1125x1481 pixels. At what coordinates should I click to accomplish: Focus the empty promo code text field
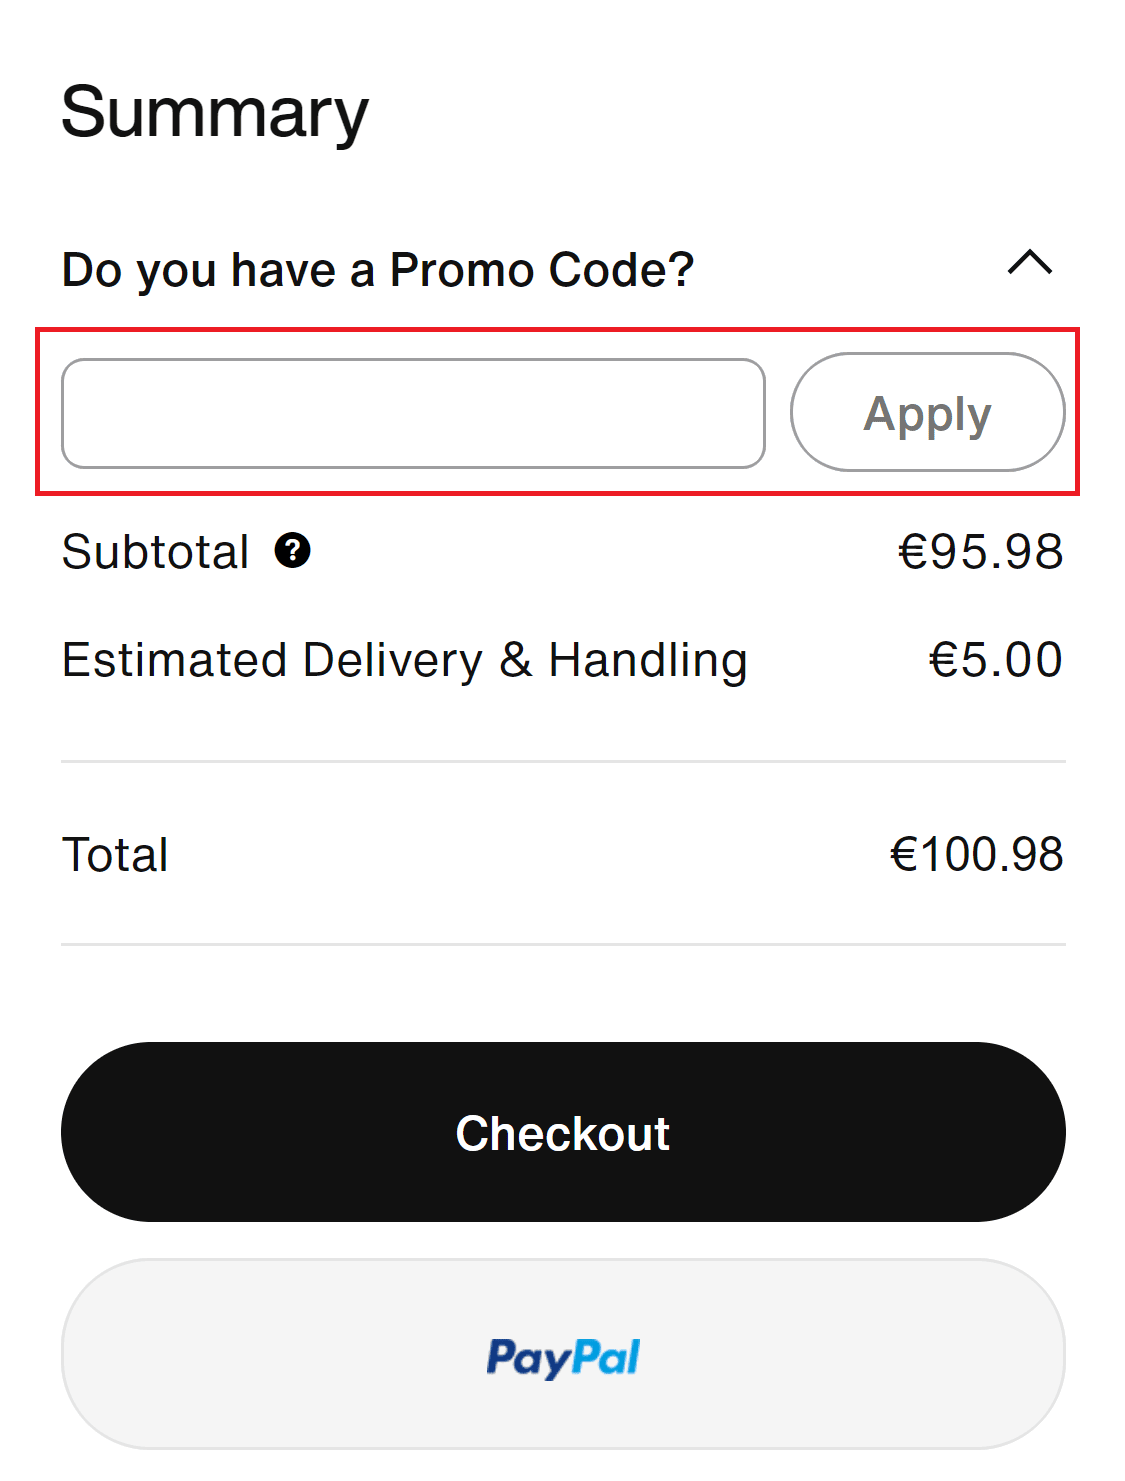coord(413,413)
